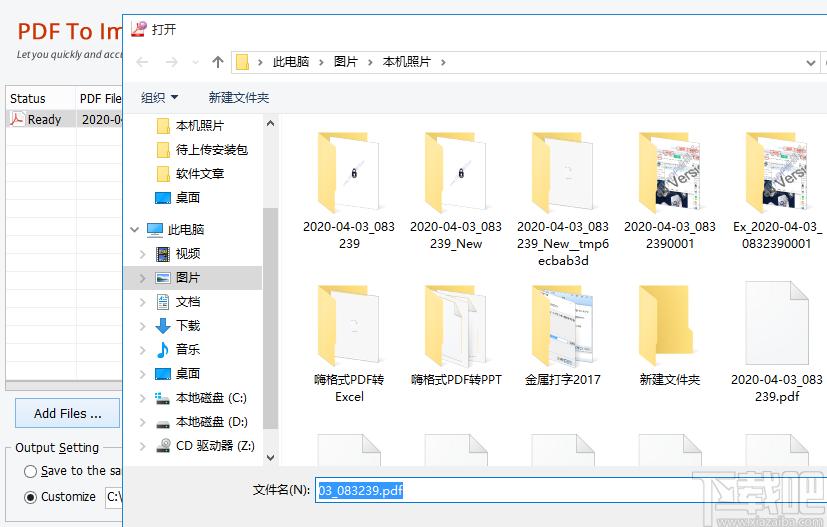827x527 pixels.
Task: Click the 新建文件夹 toolbar button
Action: coord(238,98)
